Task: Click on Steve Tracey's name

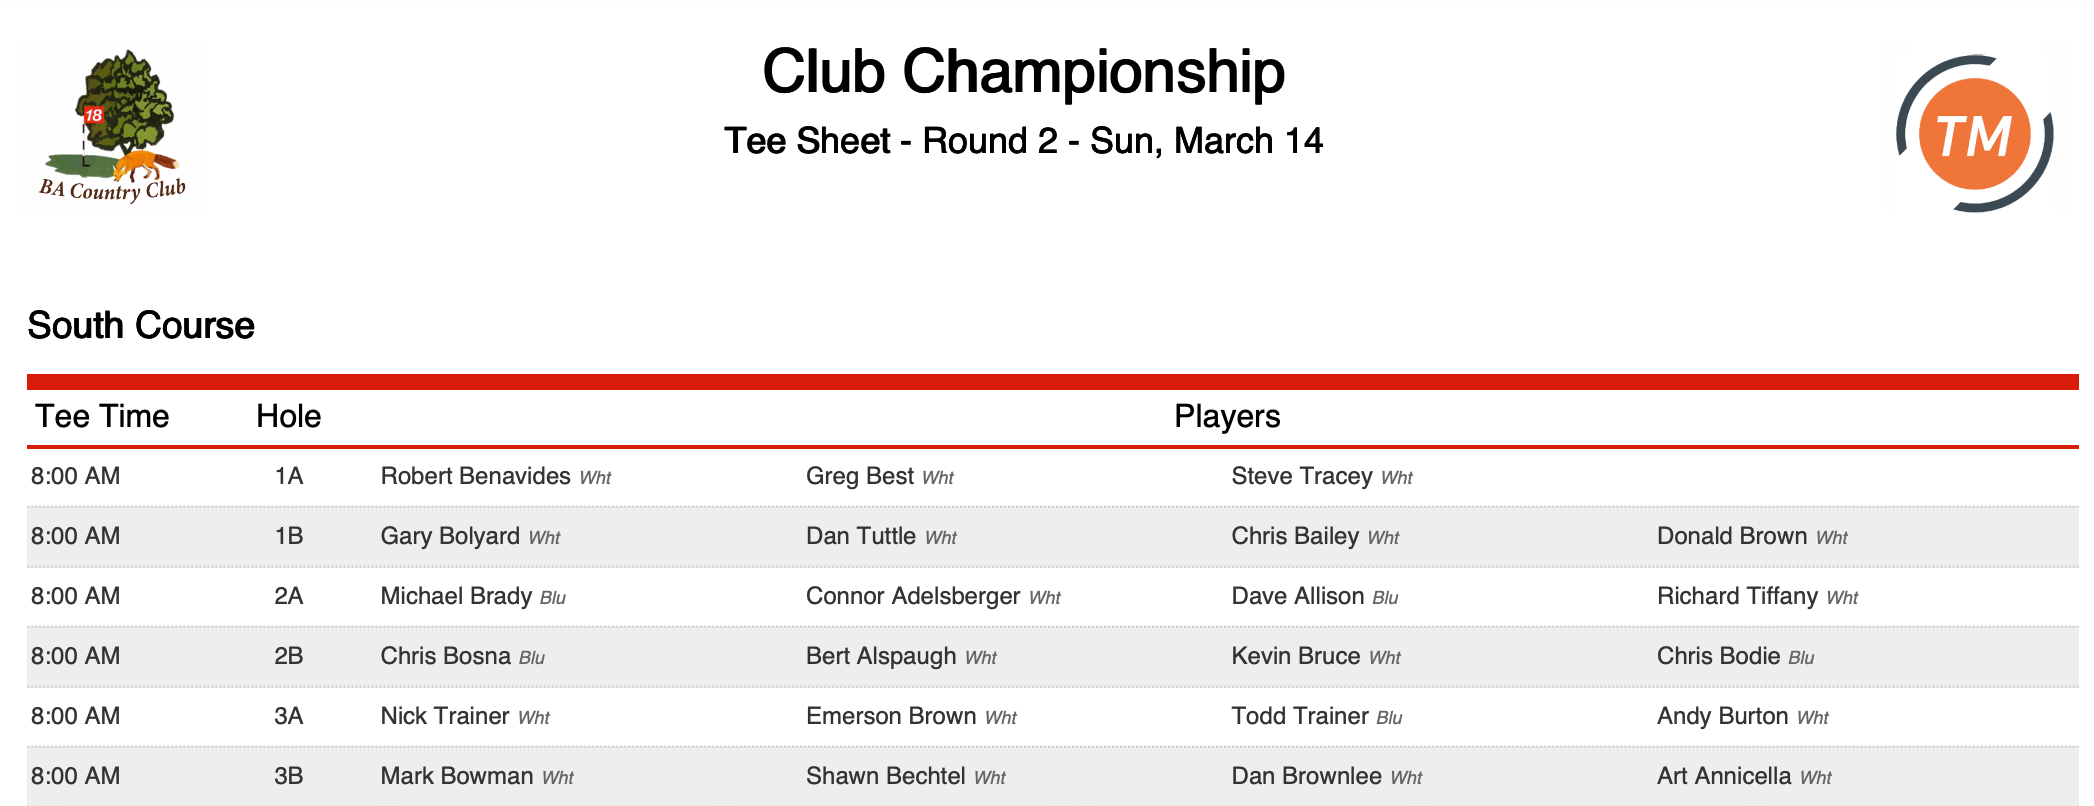Action: point(1302,476)
